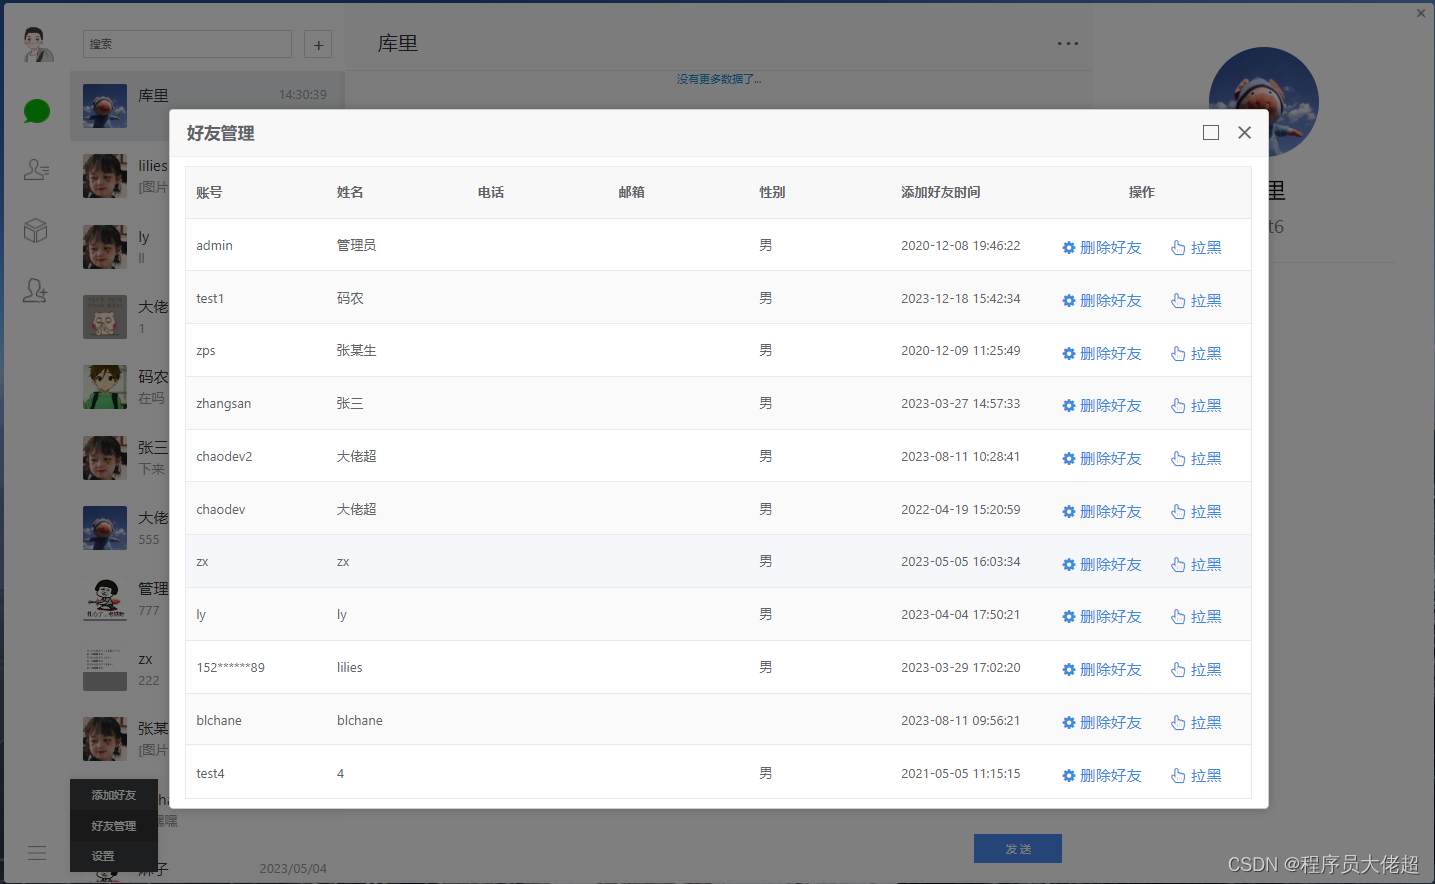
Task: Click the user avatar in the sidebar
Action: pos(37,44)
